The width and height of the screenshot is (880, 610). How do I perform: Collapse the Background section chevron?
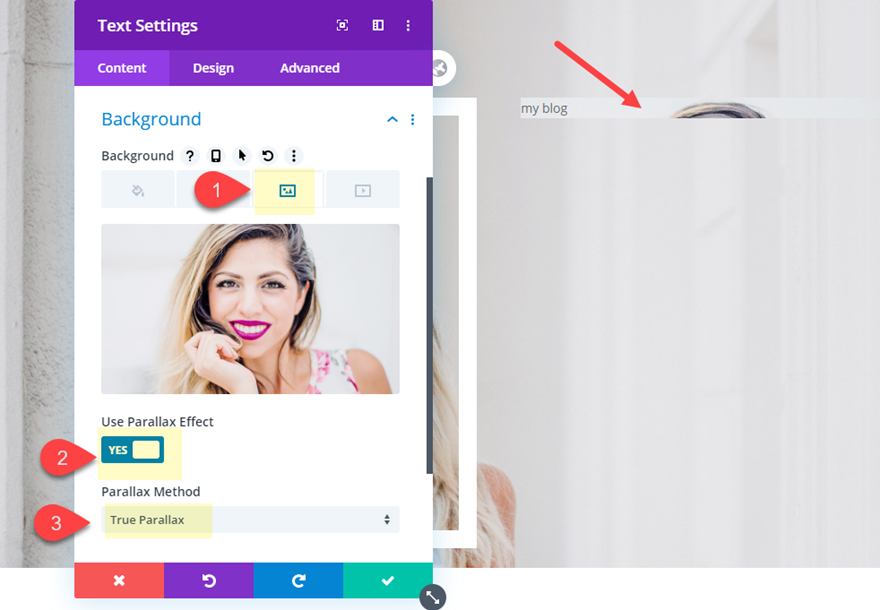(392, 120)
